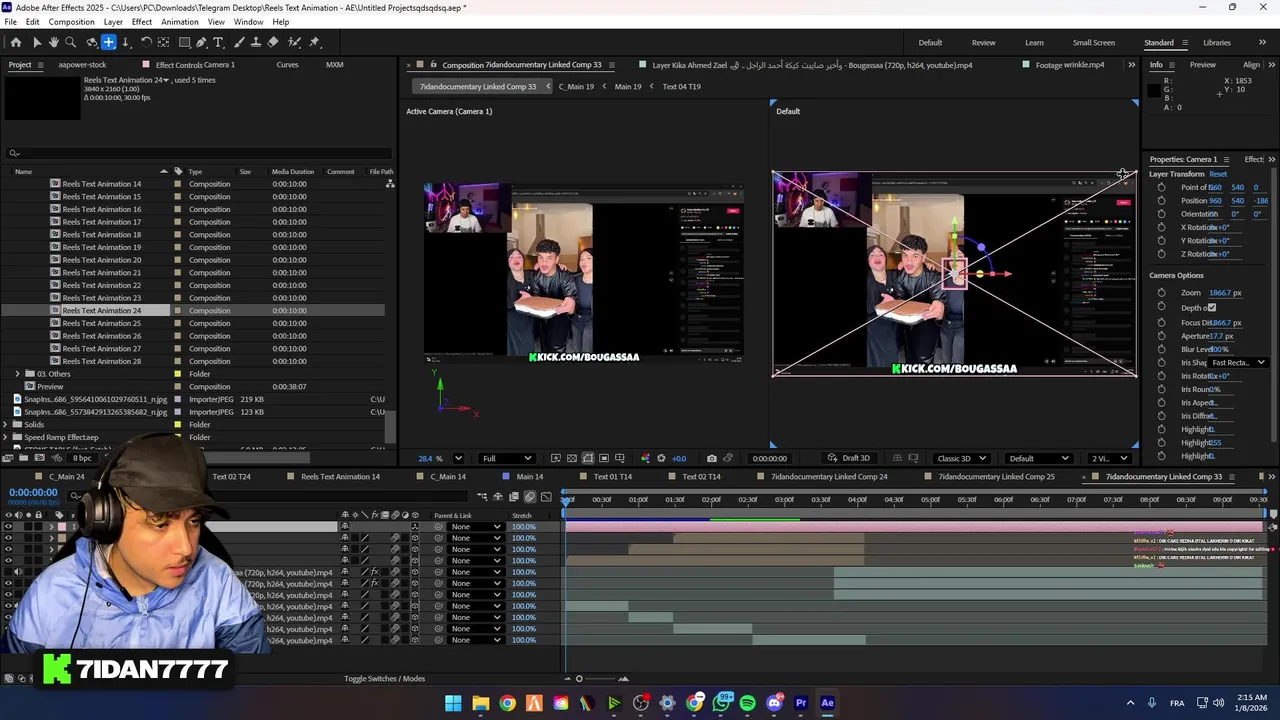The width and height of the screenshot is (1280, 720).
Task: Switch to timeline tab Text 01 T14
Action: pyautogui.click(x=612, y=477)
